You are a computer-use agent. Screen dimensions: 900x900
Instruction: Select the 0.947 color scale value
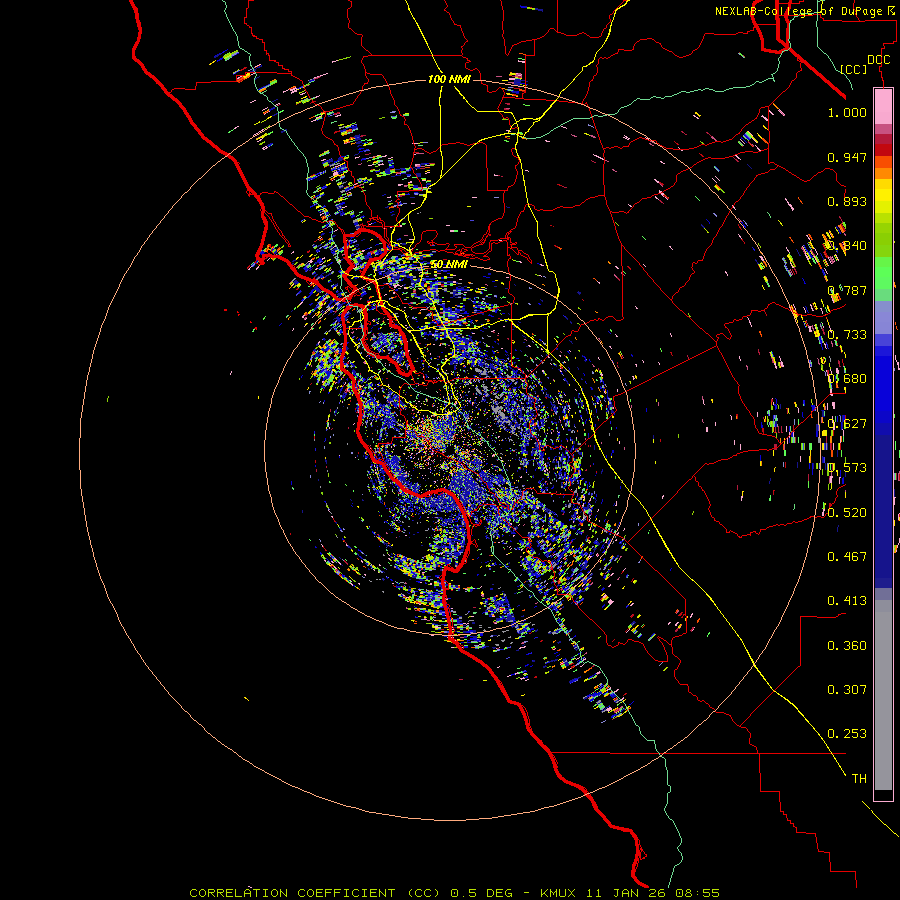(x=847, y=157)
